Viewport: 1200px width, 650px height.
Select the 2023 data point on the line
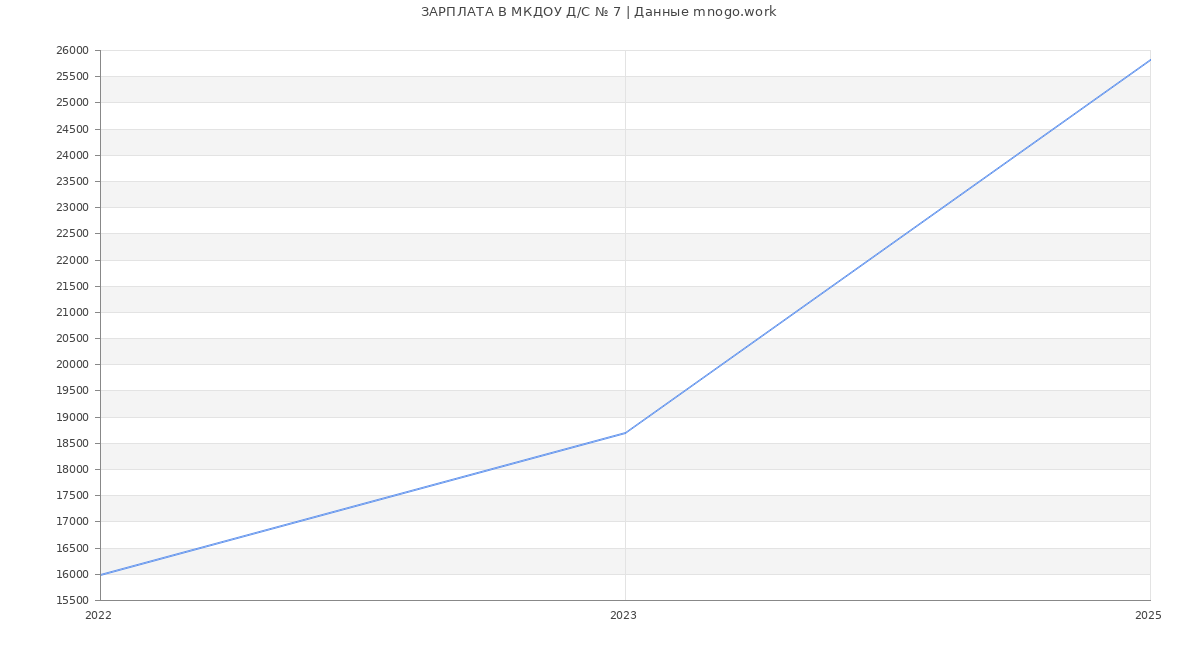pyautogui.click(x=625, y=433)
